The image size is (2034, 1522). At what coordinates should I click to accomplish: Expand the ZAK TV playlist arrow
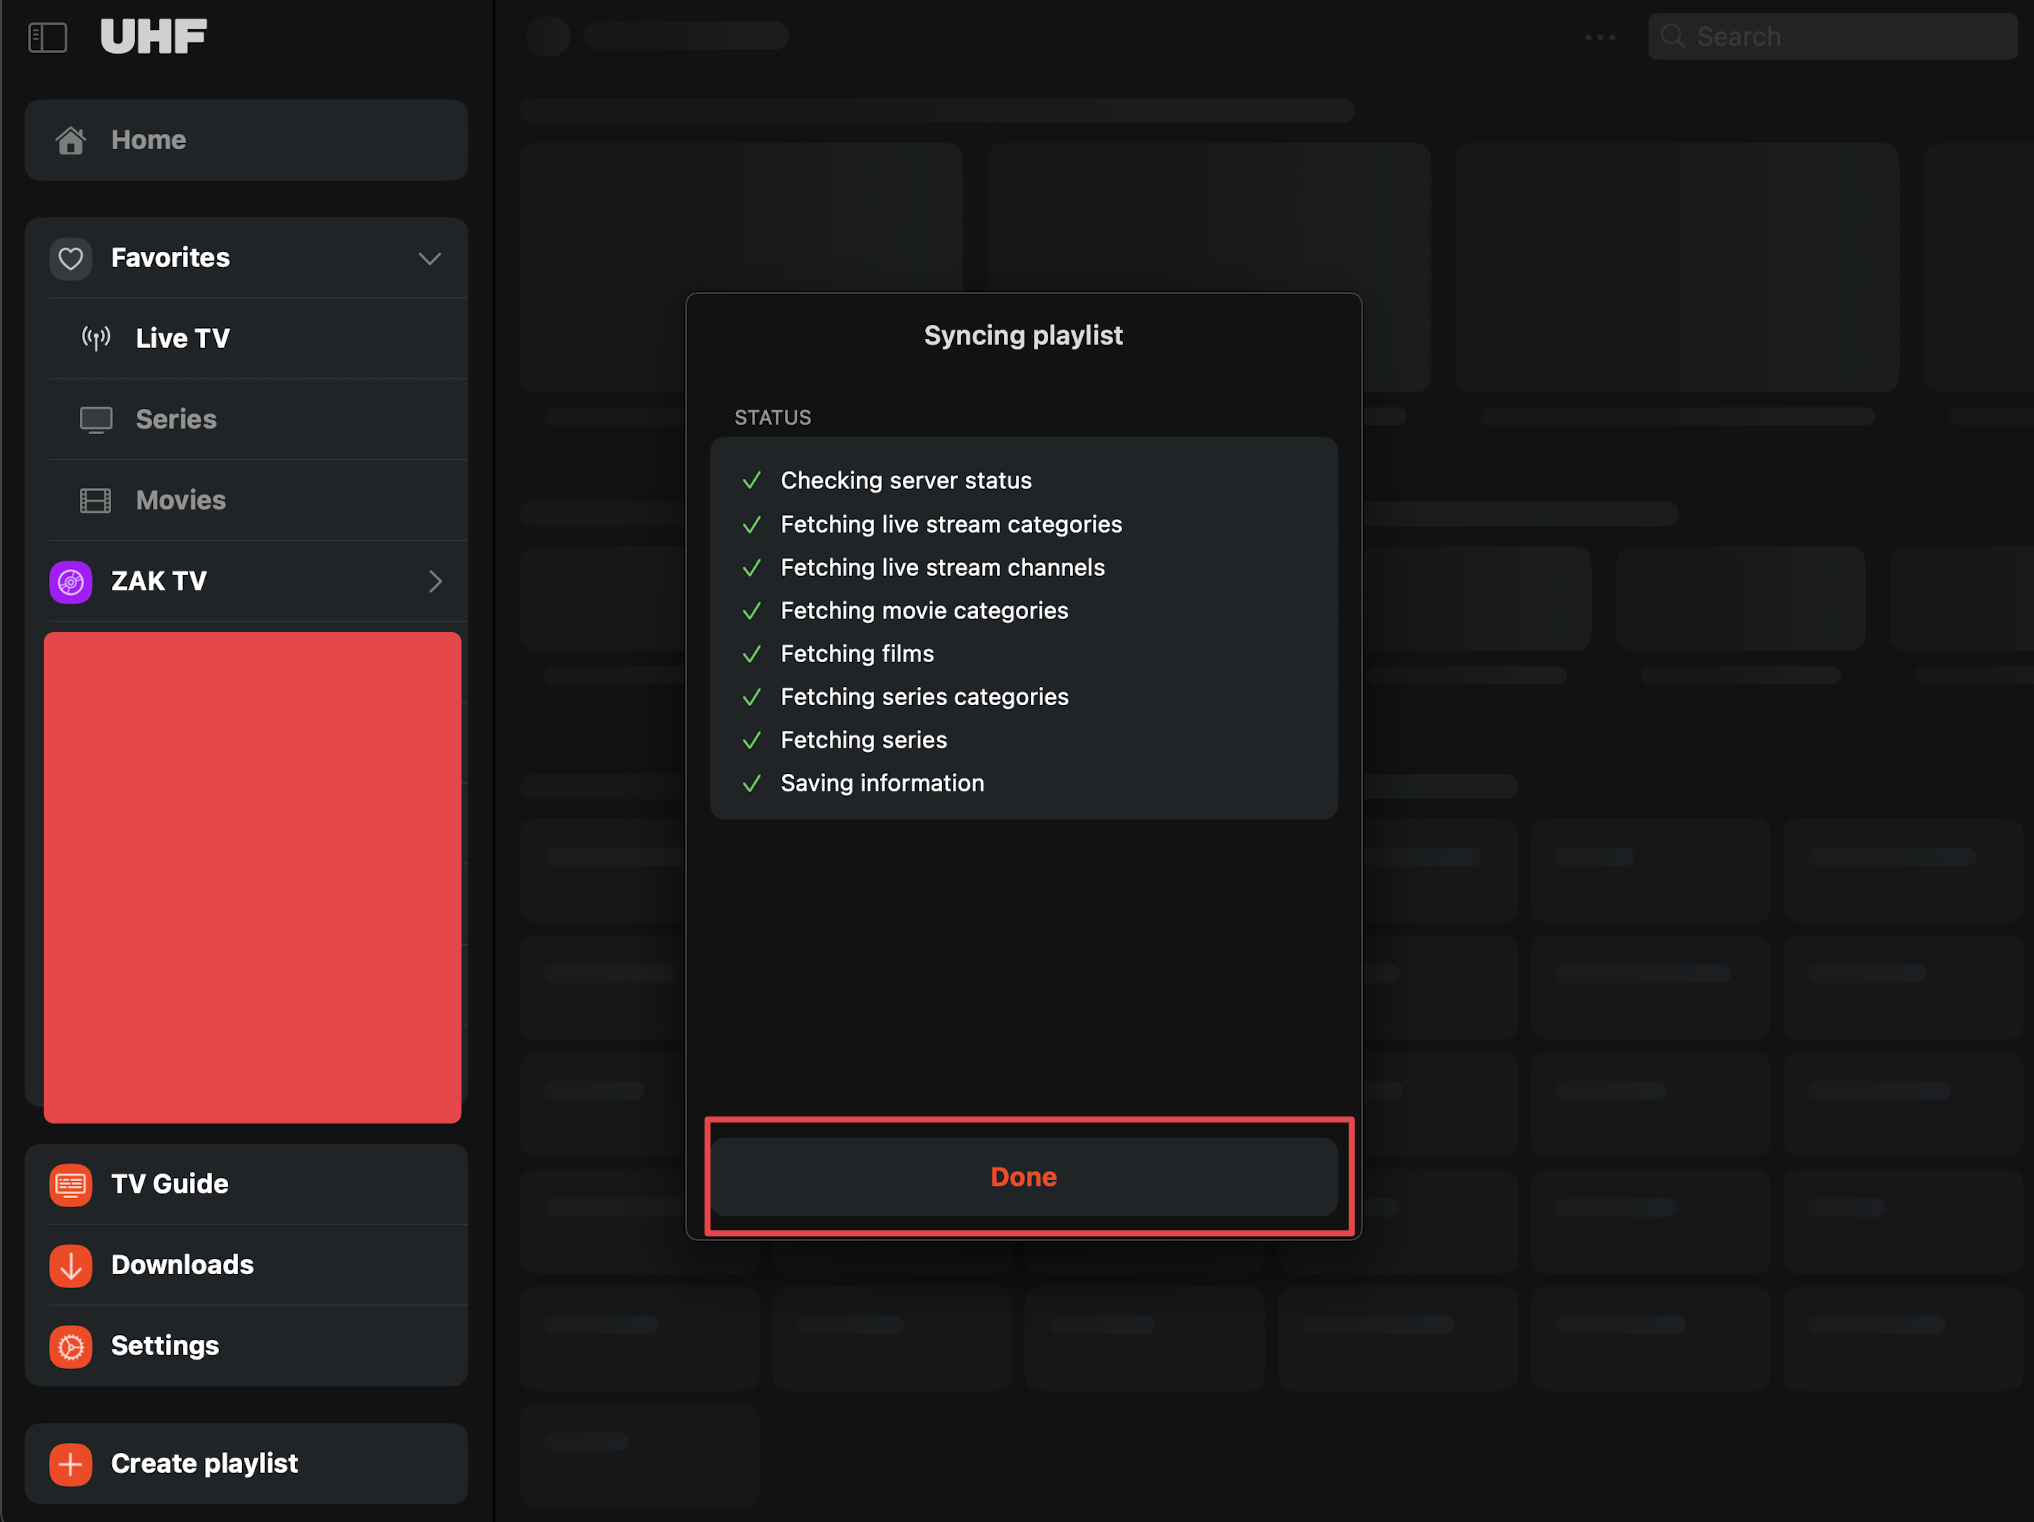(435, 581)
